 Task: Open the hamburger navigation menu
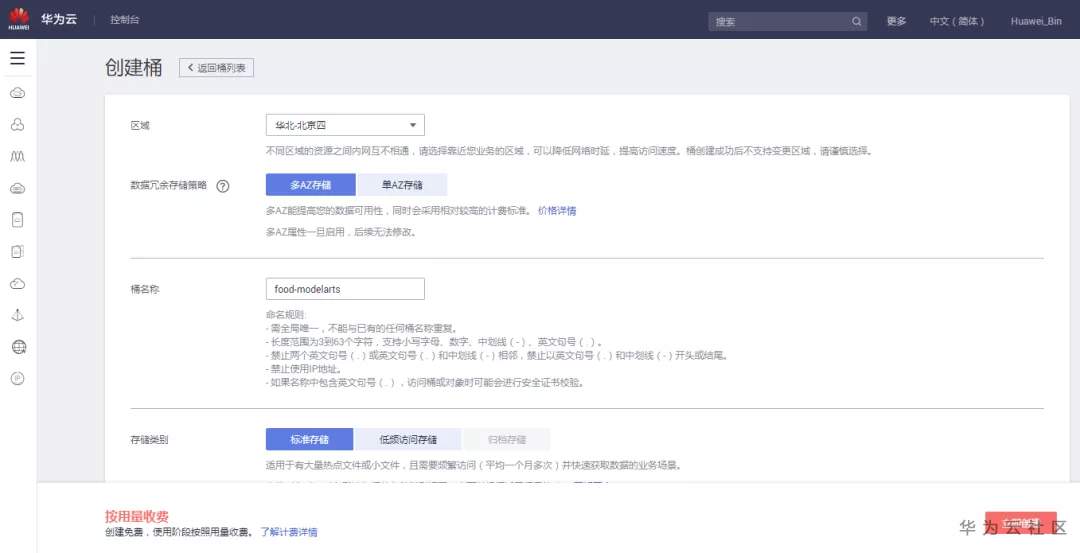[18, 58]
